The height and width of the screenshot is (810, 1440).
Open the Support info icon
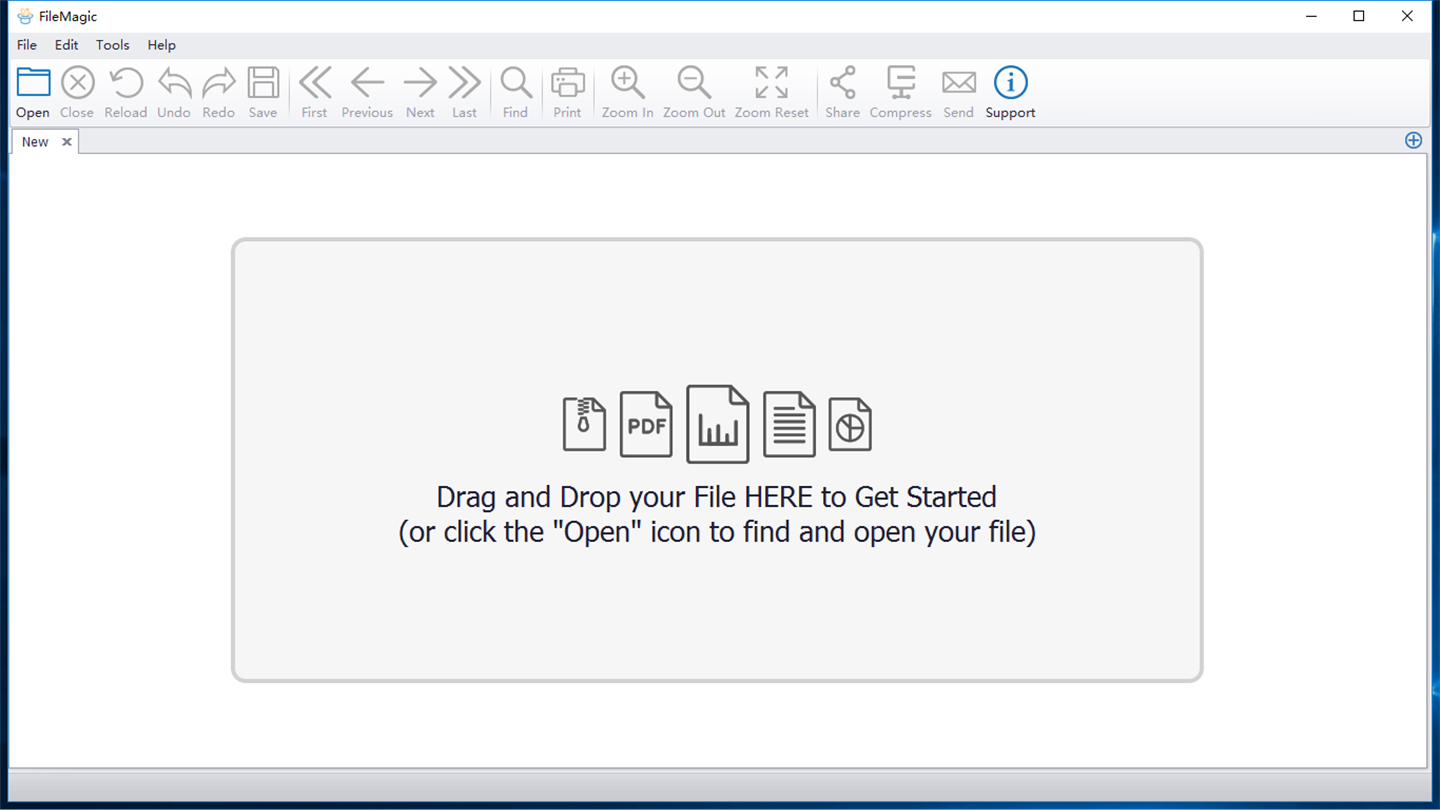pos(1011,83)
